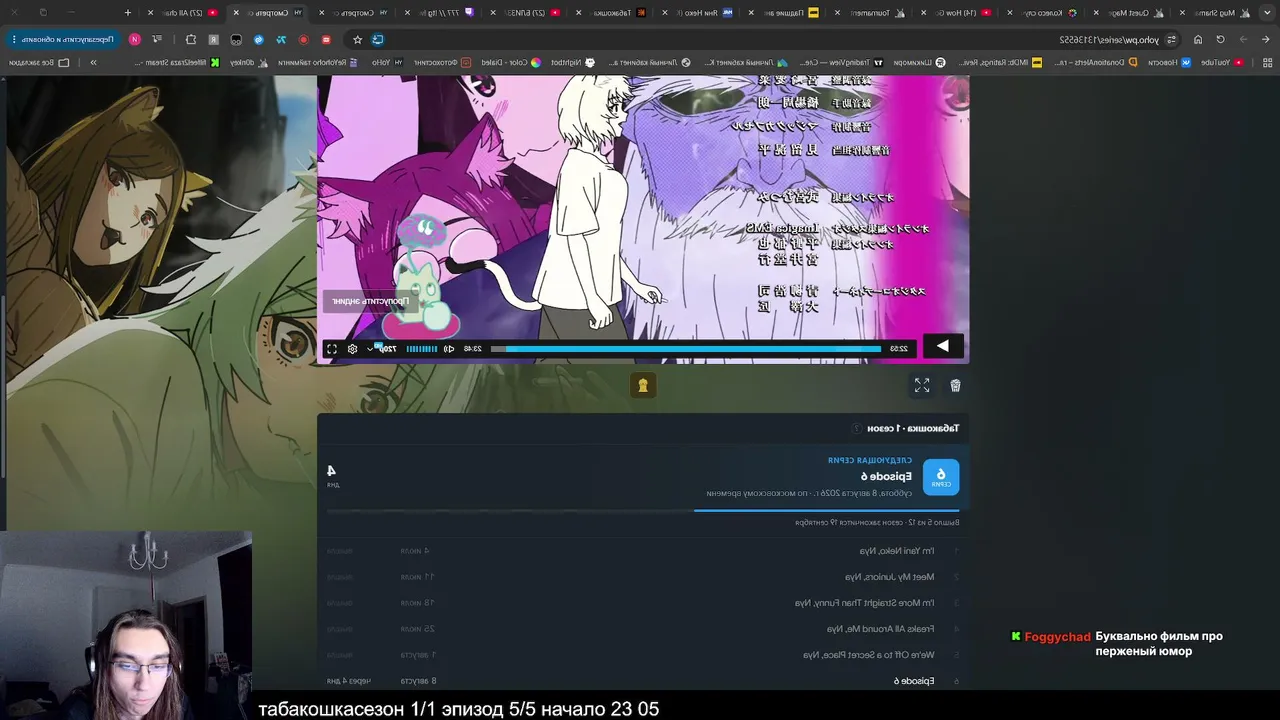Enter fullscreen from the player control bar
This screenshot has height=720, width=1280.
coord(332,349)
